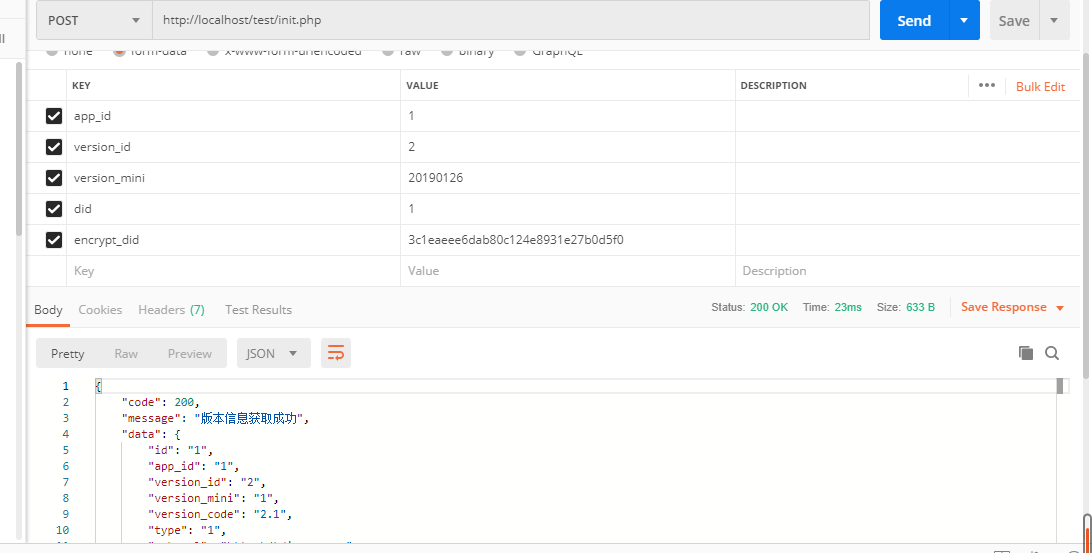This screenshot has height=553, width=1092.
Task: Open the Headers (7) tab
Action: (171, 310)
